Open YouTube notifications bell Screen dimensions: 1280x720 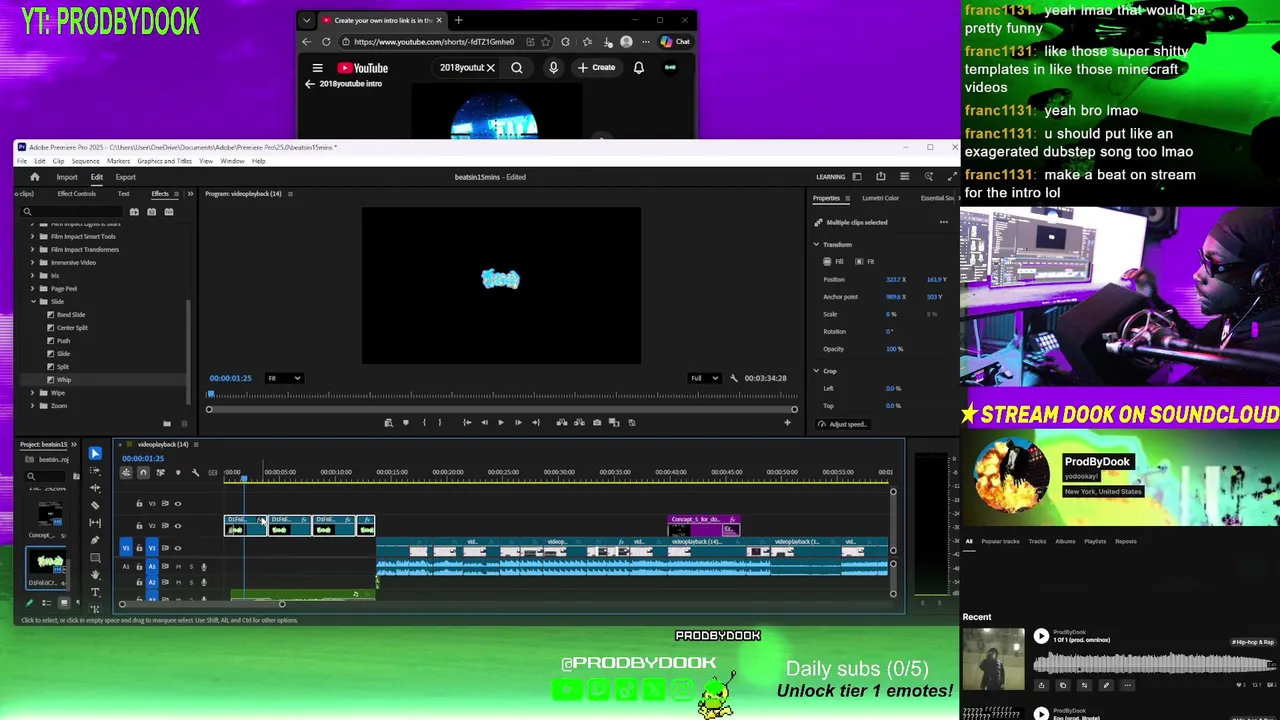point(639,68)
